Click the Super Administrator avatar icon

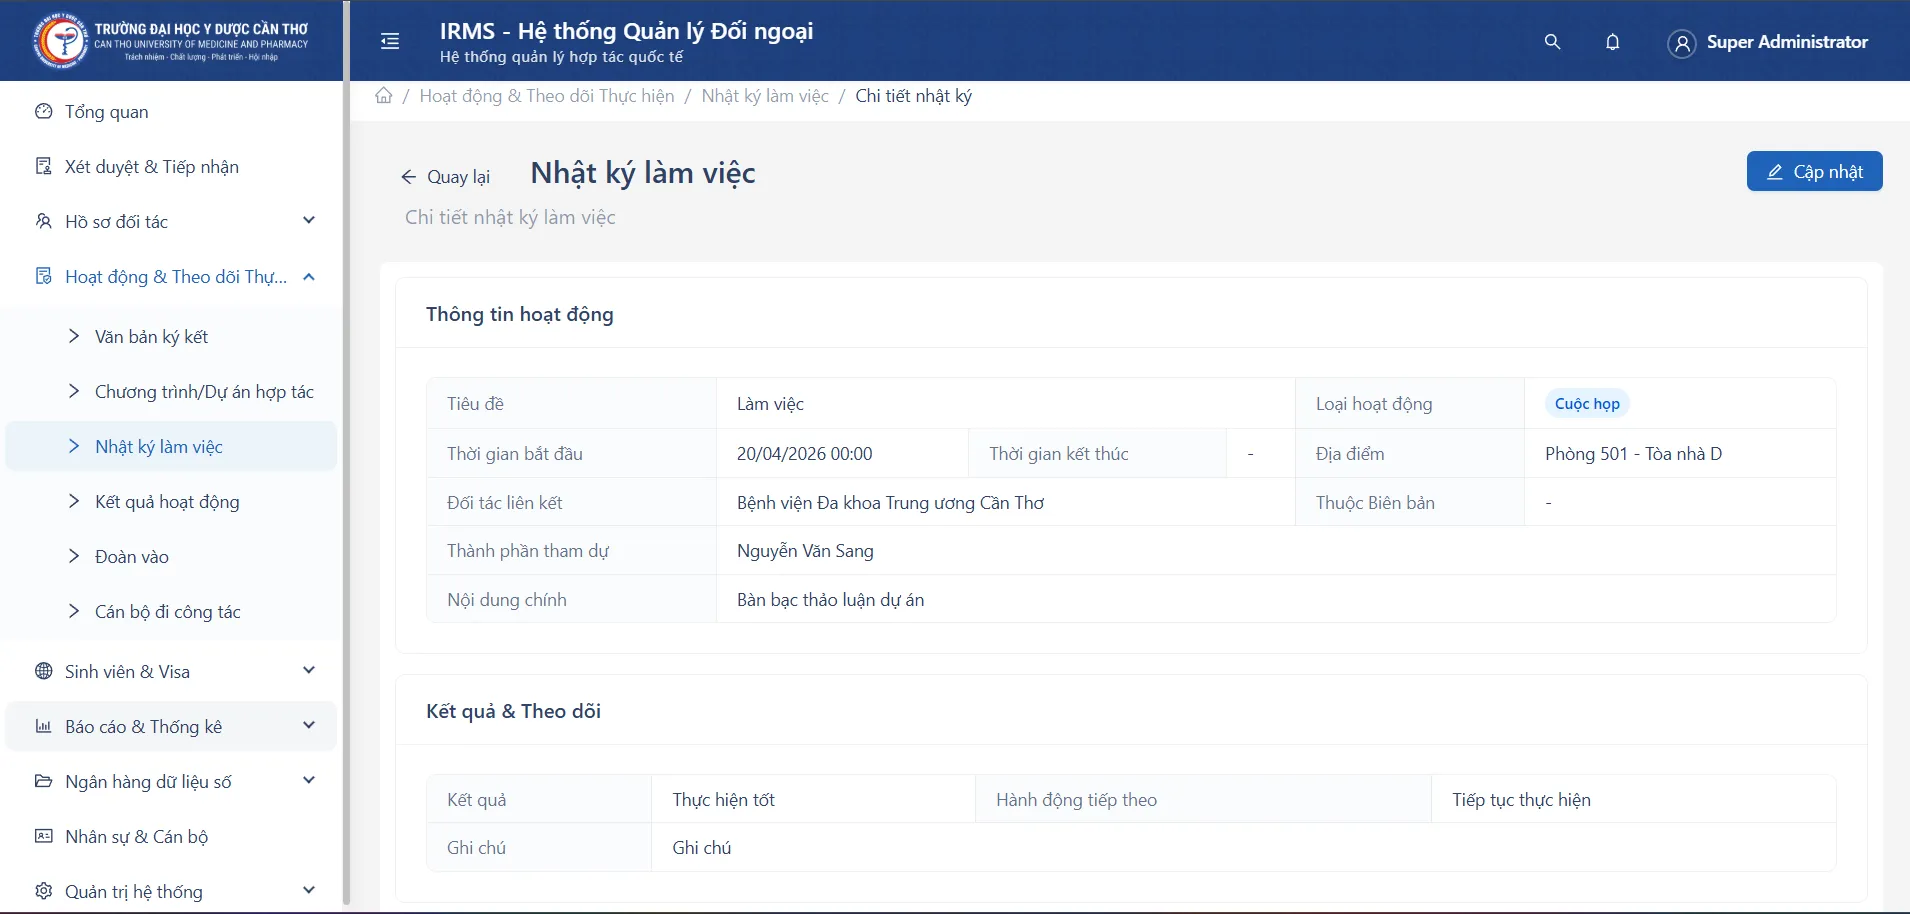point(1681,42)
